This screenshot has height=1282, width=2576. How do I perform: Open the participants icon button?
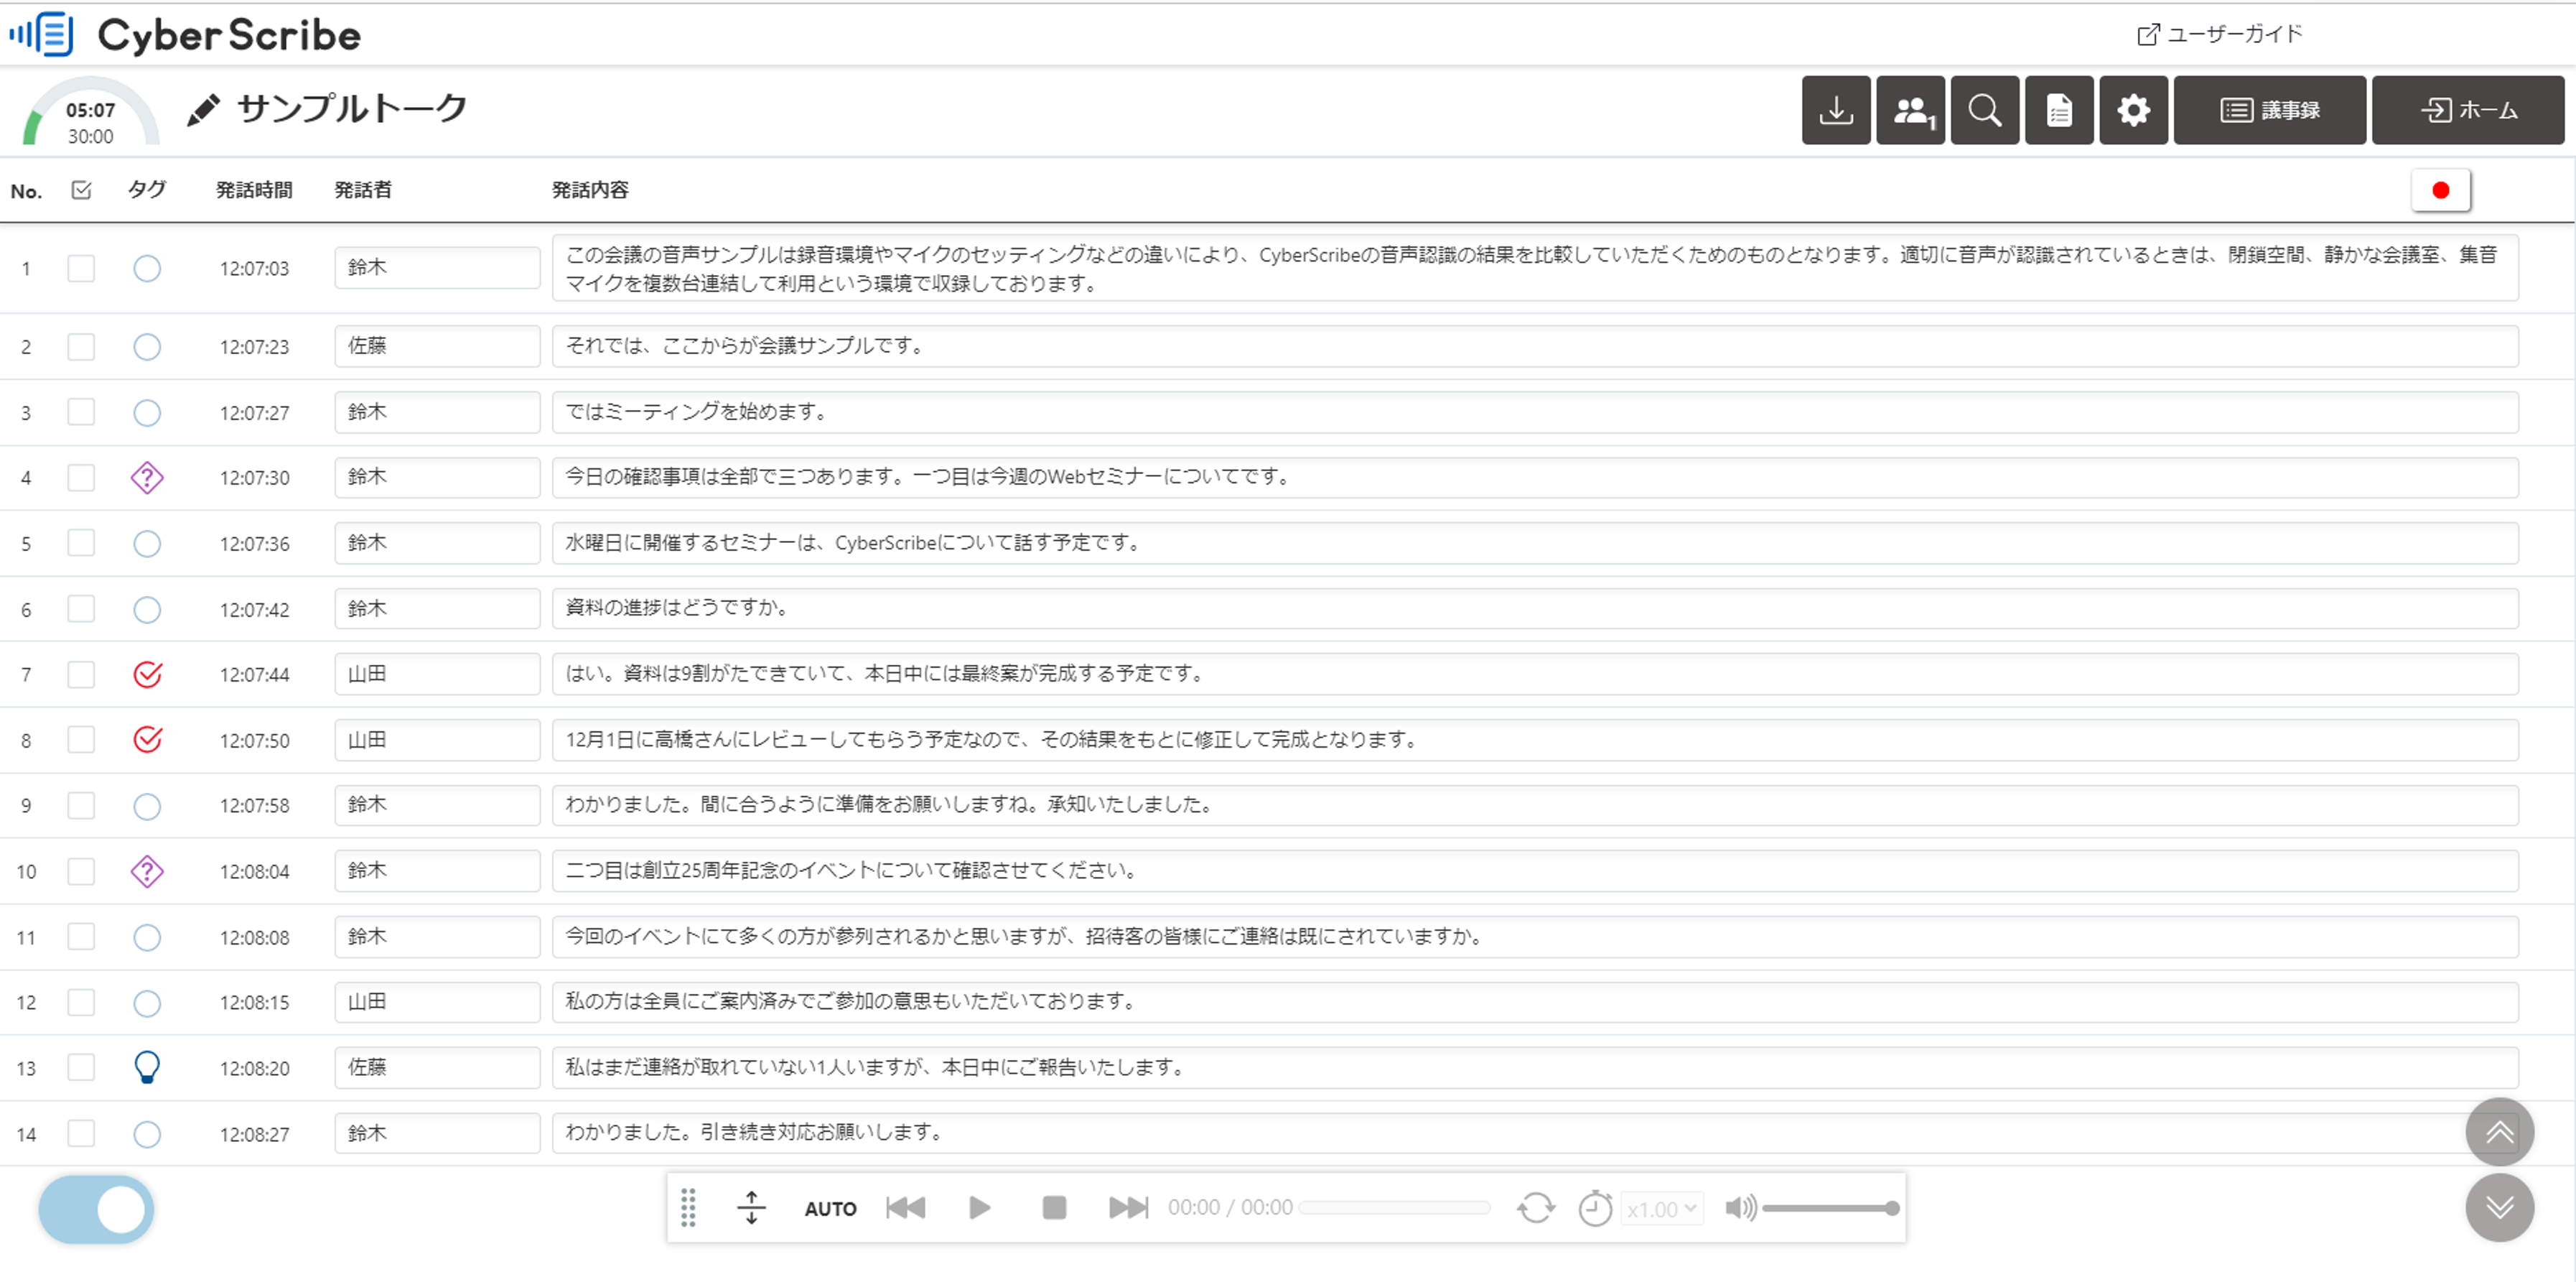click(1910, 110)
